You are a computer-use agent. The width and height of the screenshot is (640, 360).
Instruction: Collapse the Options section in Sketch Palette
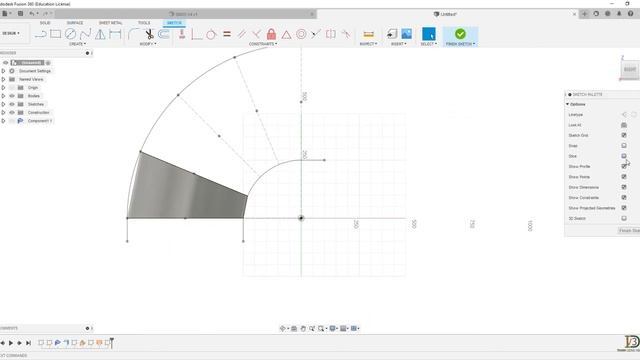[x=567, y=104]
